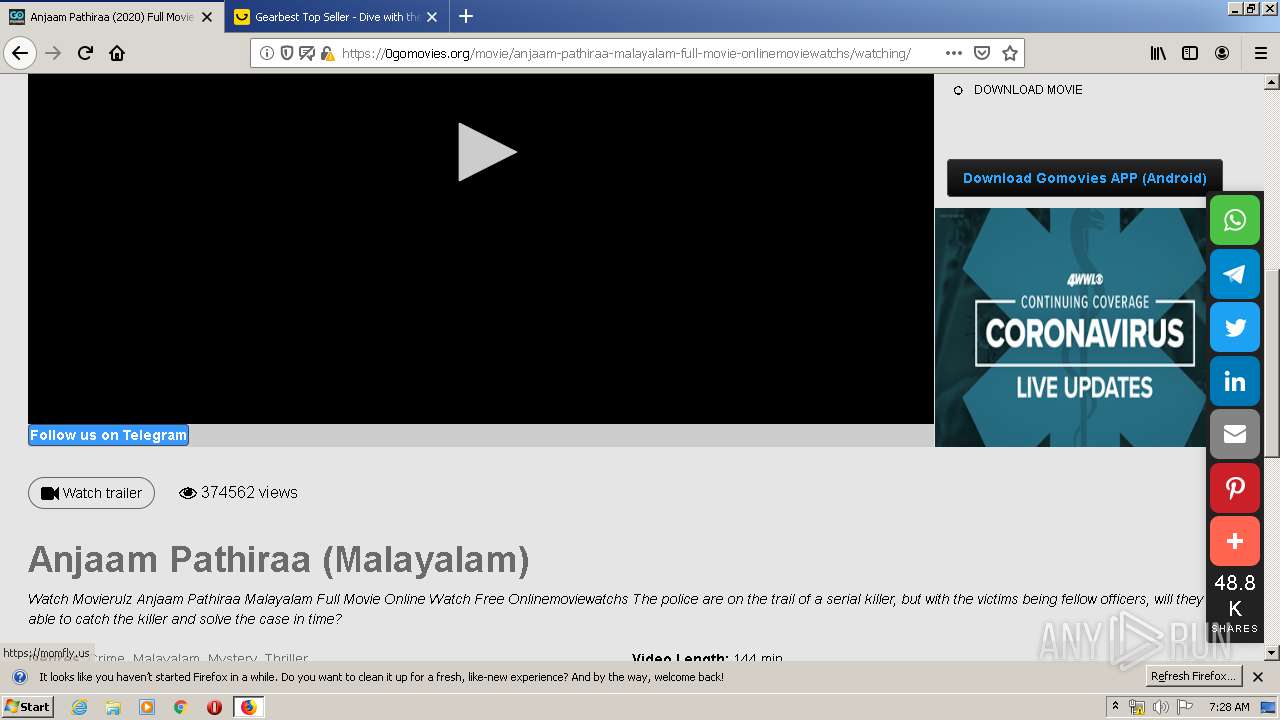
Task: Share via WhatsApp icon
Action: (x=1235, y=220)
